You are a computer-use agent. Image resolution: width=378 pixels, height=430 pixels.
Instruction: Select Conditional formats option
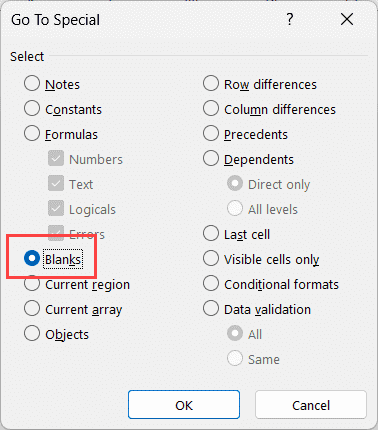pyautogui.click(x=211, y=284)
